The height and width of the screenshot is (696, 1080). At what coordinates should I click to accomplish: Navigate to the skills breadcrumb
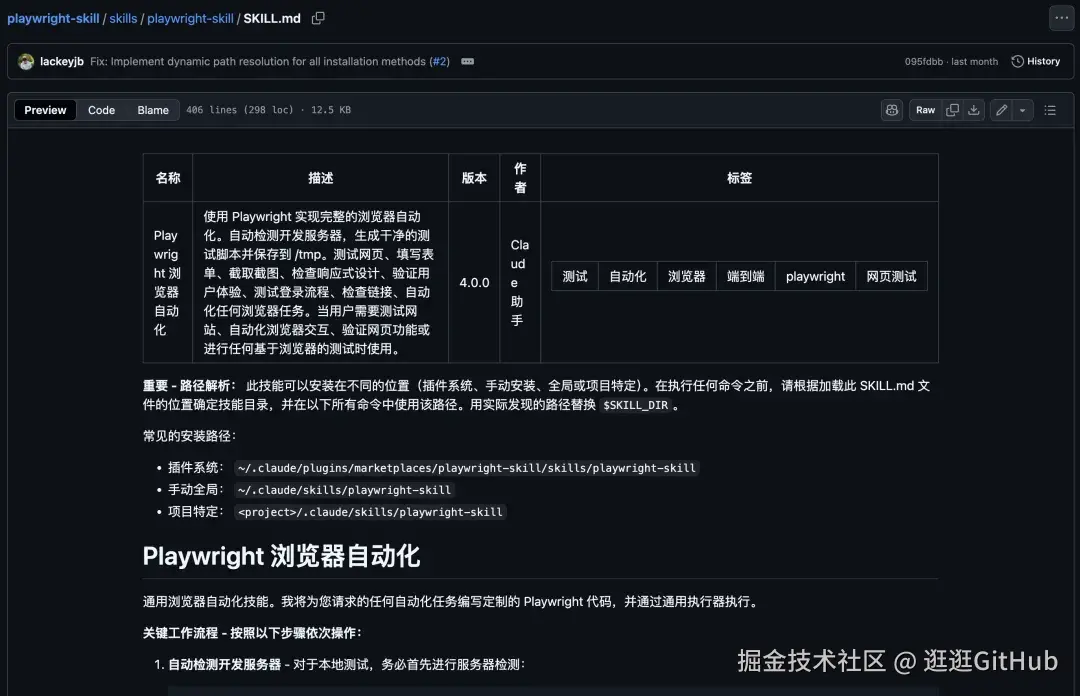123,18
